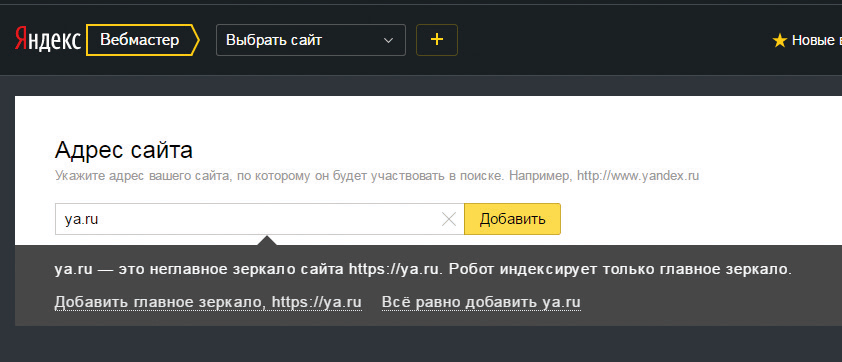The height and width of the screenshot is (362, 842).
Task: Choose Всё равно добавить ya.ru
Action: coord(481,302)
